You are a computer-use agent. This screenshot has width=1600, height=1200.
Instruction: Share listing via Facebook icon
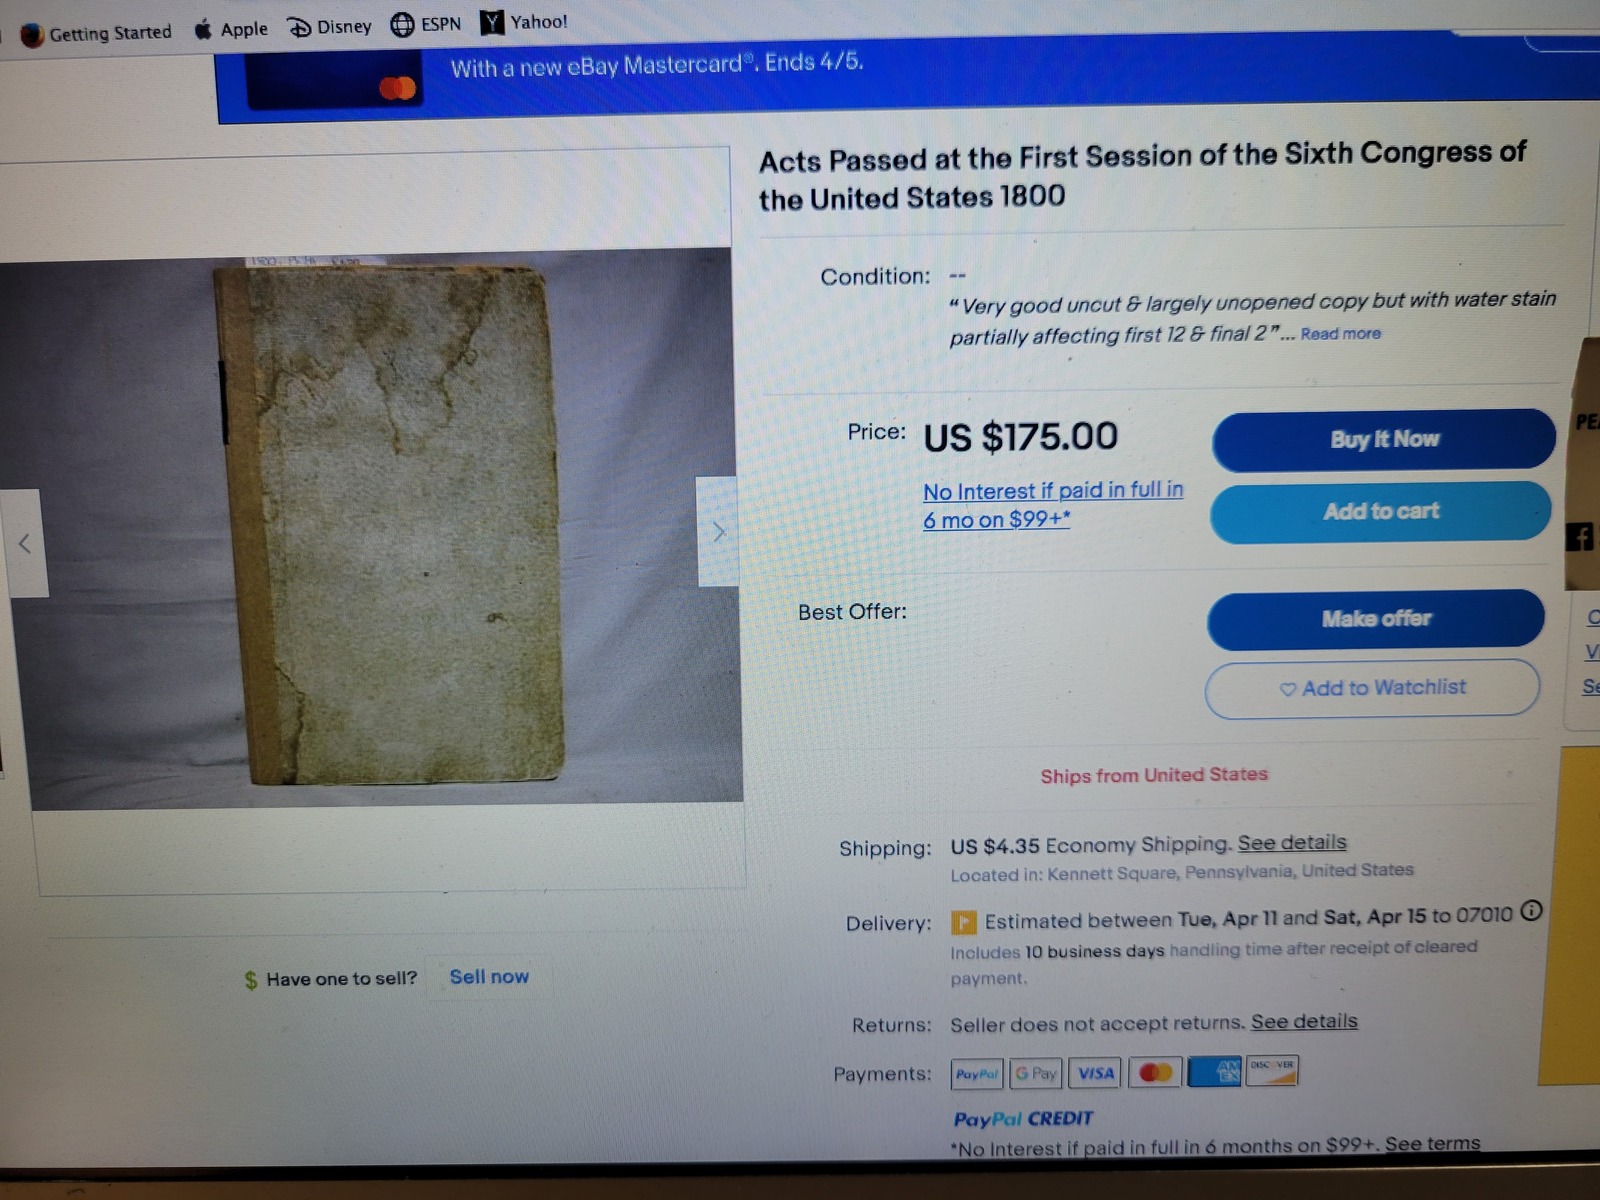pos(1580,537)
